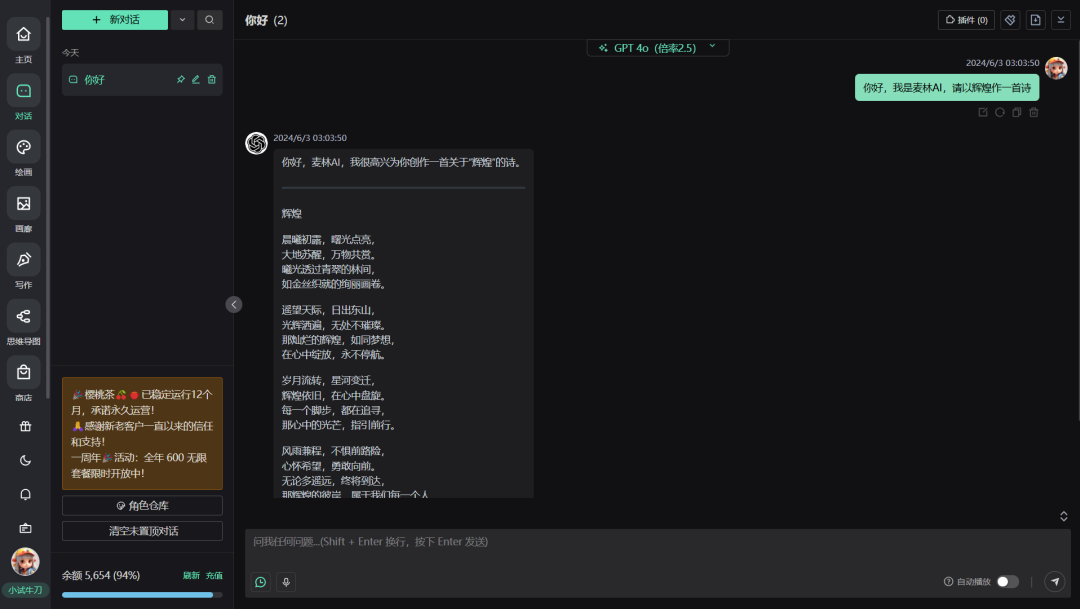The width and height of the screenshot is (1080, 609).
Task: Collapse the conversation list side panel
Action: (x=234, y=305)
